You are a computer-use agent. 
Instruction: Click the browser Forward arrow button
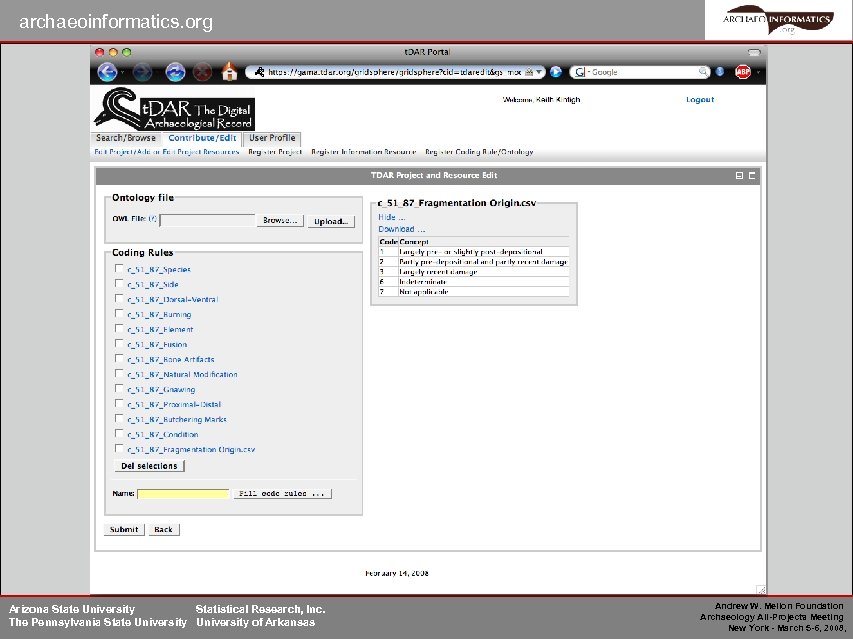pyautogui.click(x=142, y=72)
